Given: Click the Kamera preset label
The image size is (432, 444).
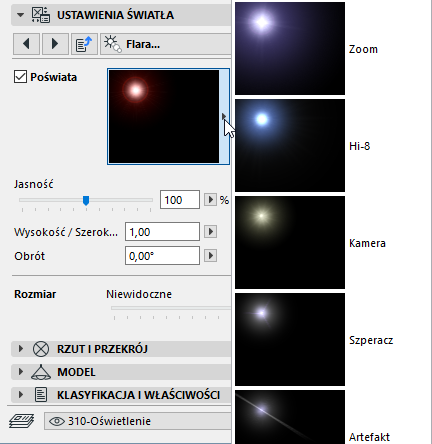Looking at the screenshot, I should tap(367, 243).
